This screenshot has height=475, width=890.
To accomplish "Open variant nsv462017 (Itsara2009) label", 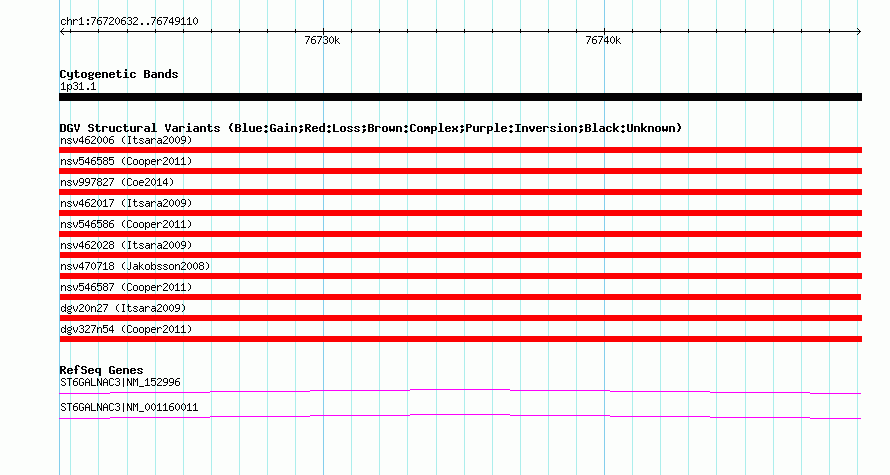I will [x=126, y=203].
